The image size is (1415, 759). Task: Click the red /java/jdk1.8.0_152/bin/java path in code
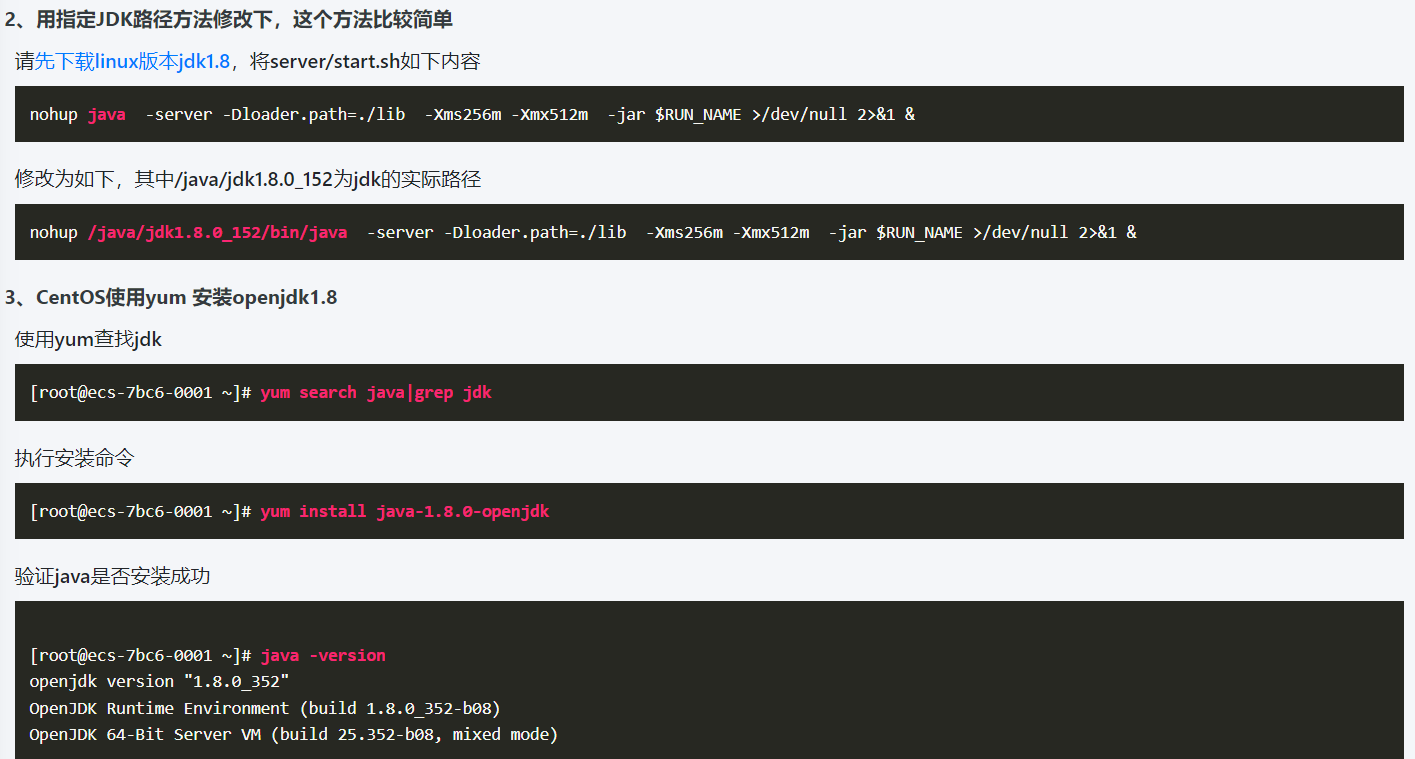pos(217,232)
